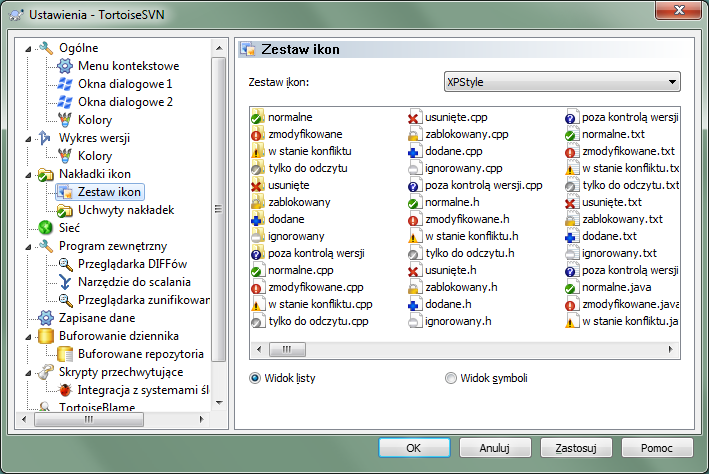709x474 pixels.
Task: Click the icon beside Uchwyty nakładek
Action: click(x=65, y=210)
